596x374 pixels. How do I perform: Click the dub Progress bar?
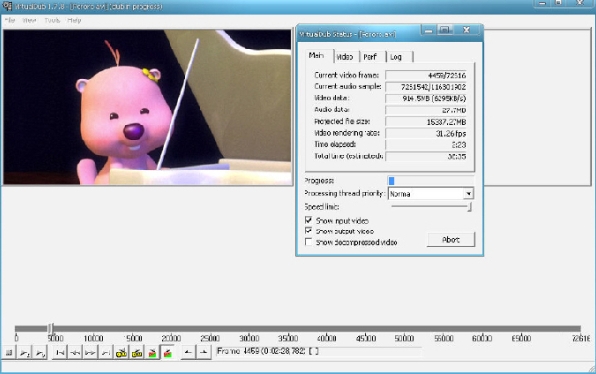point(431,181)
